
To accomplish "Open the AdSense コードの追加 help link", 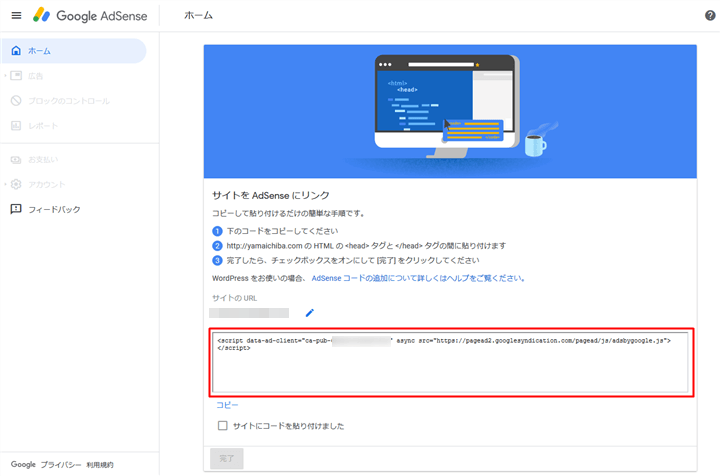I will coord(418,278).
